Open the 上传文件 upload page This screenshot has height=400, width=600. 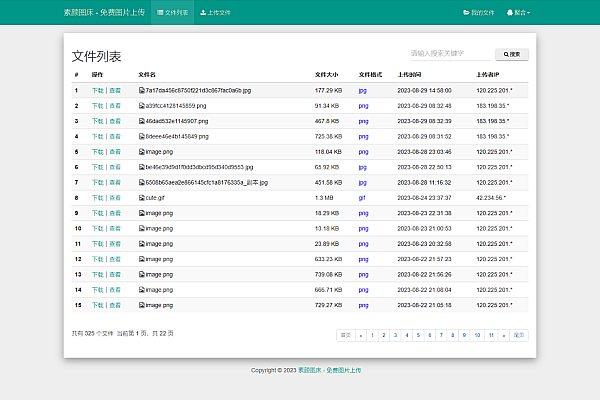[215, 12]
